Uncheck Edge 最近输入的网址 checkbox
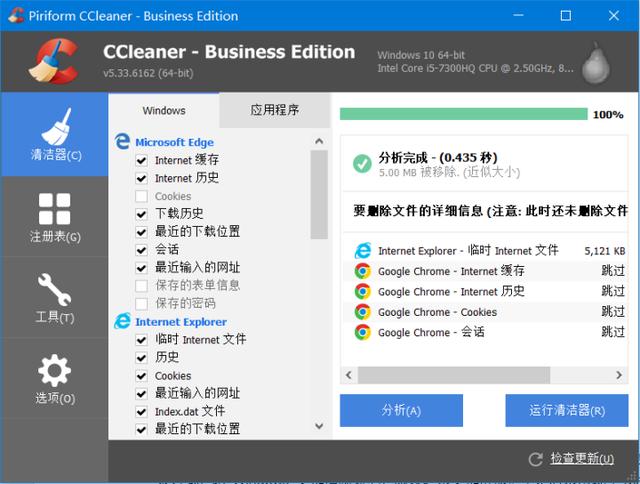This screenshot has width=640, height=484. pos(141,268)
